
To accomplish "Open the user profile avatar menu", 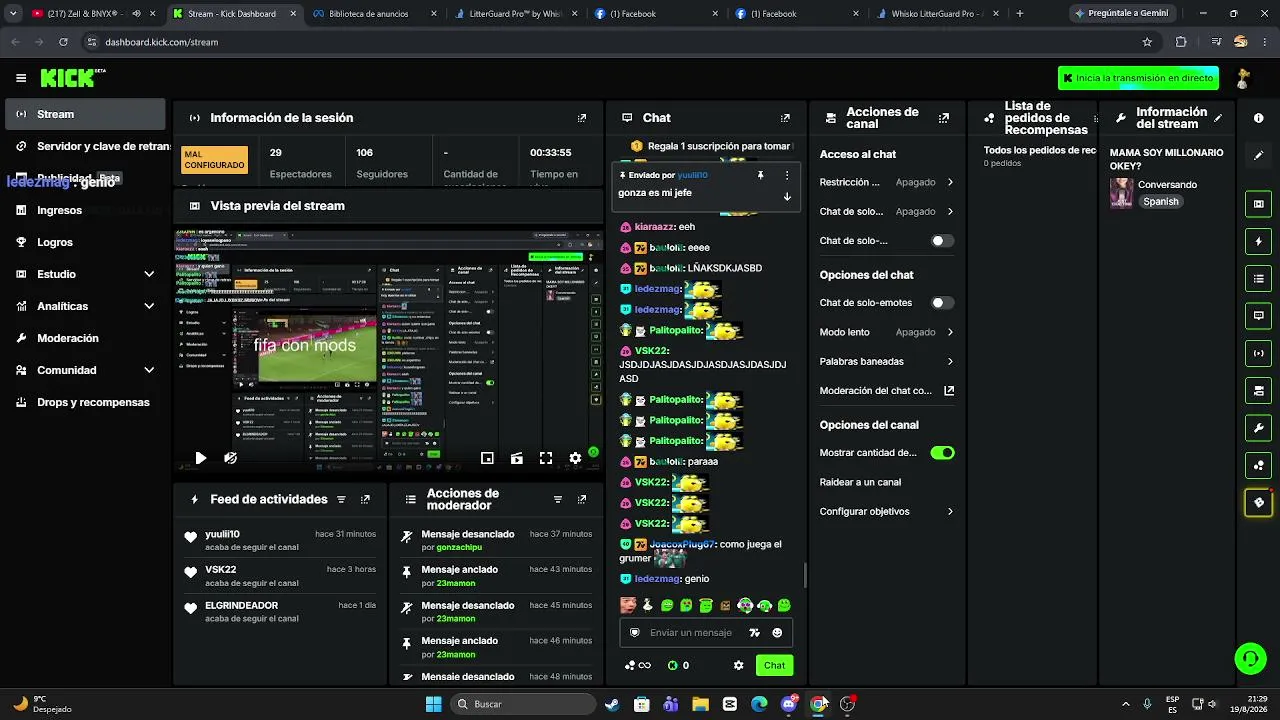I will [x=1243, y=78].
